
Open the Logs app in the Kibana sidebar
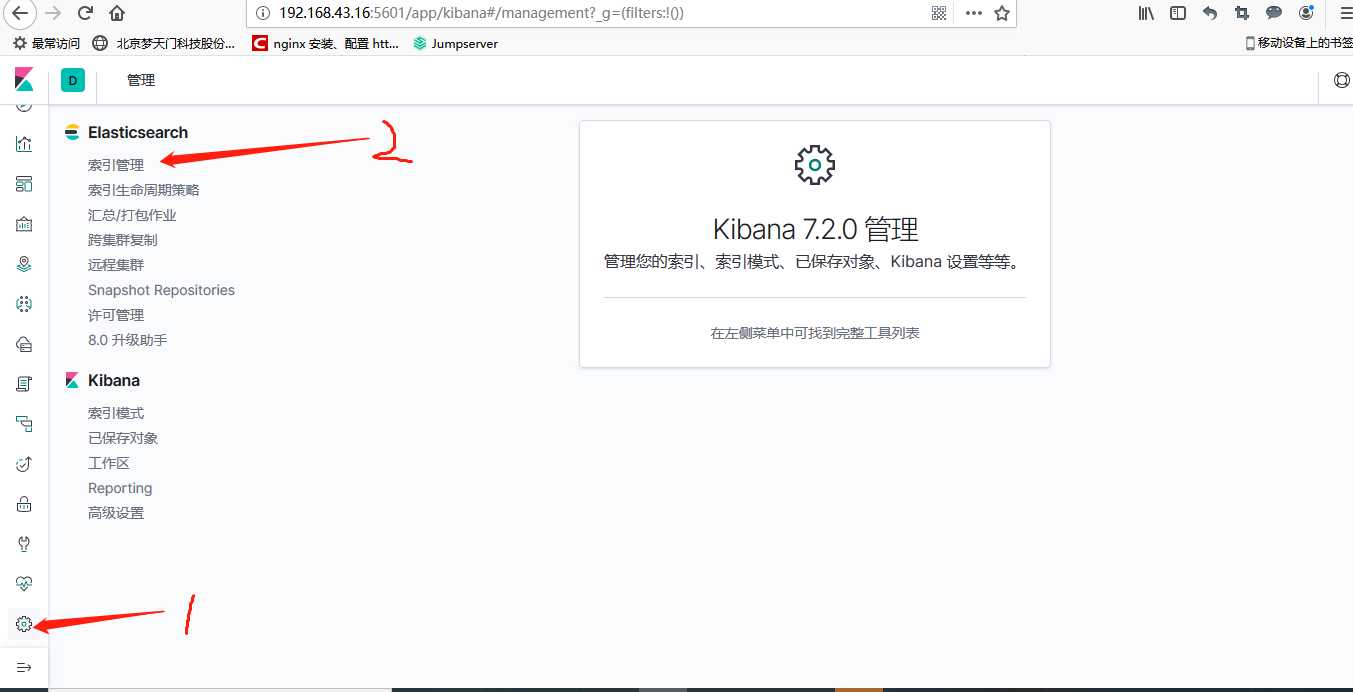point(24,384)
